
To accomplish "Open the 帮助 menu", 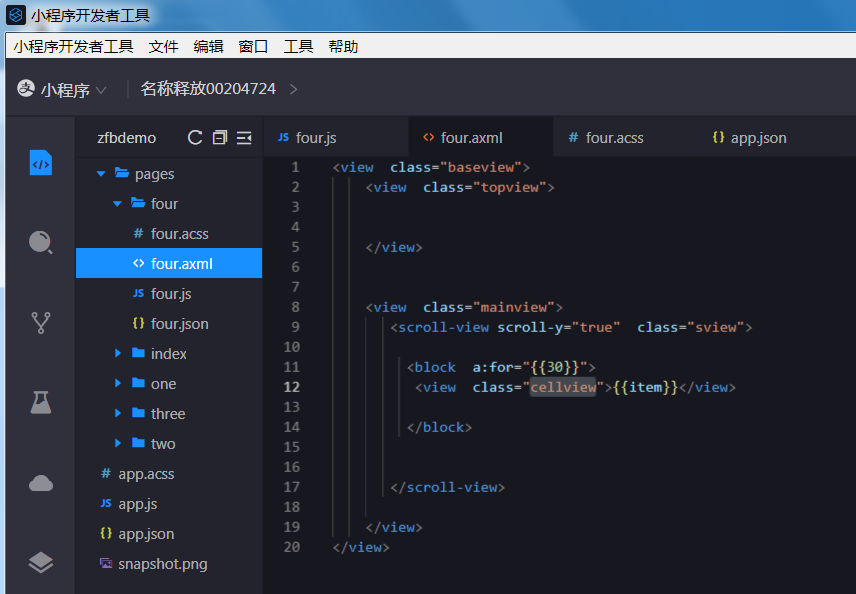I will [x=343, y=46].
